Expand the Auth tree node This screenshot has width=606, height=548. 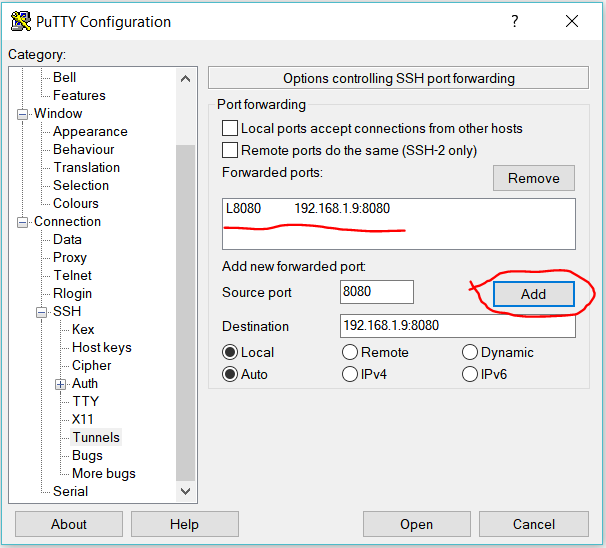(60, 385)
